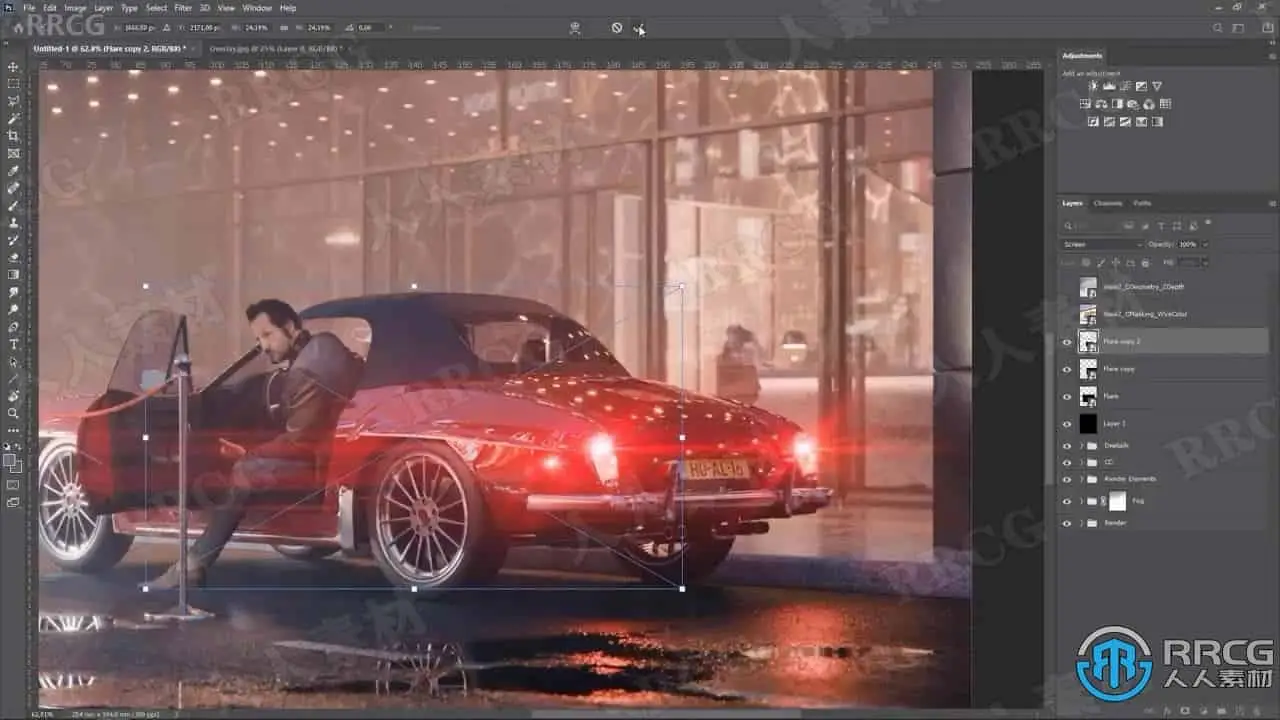Cancel the transform in options bar
This screenshot has width=1280, height=720.
tap(617, 28)
